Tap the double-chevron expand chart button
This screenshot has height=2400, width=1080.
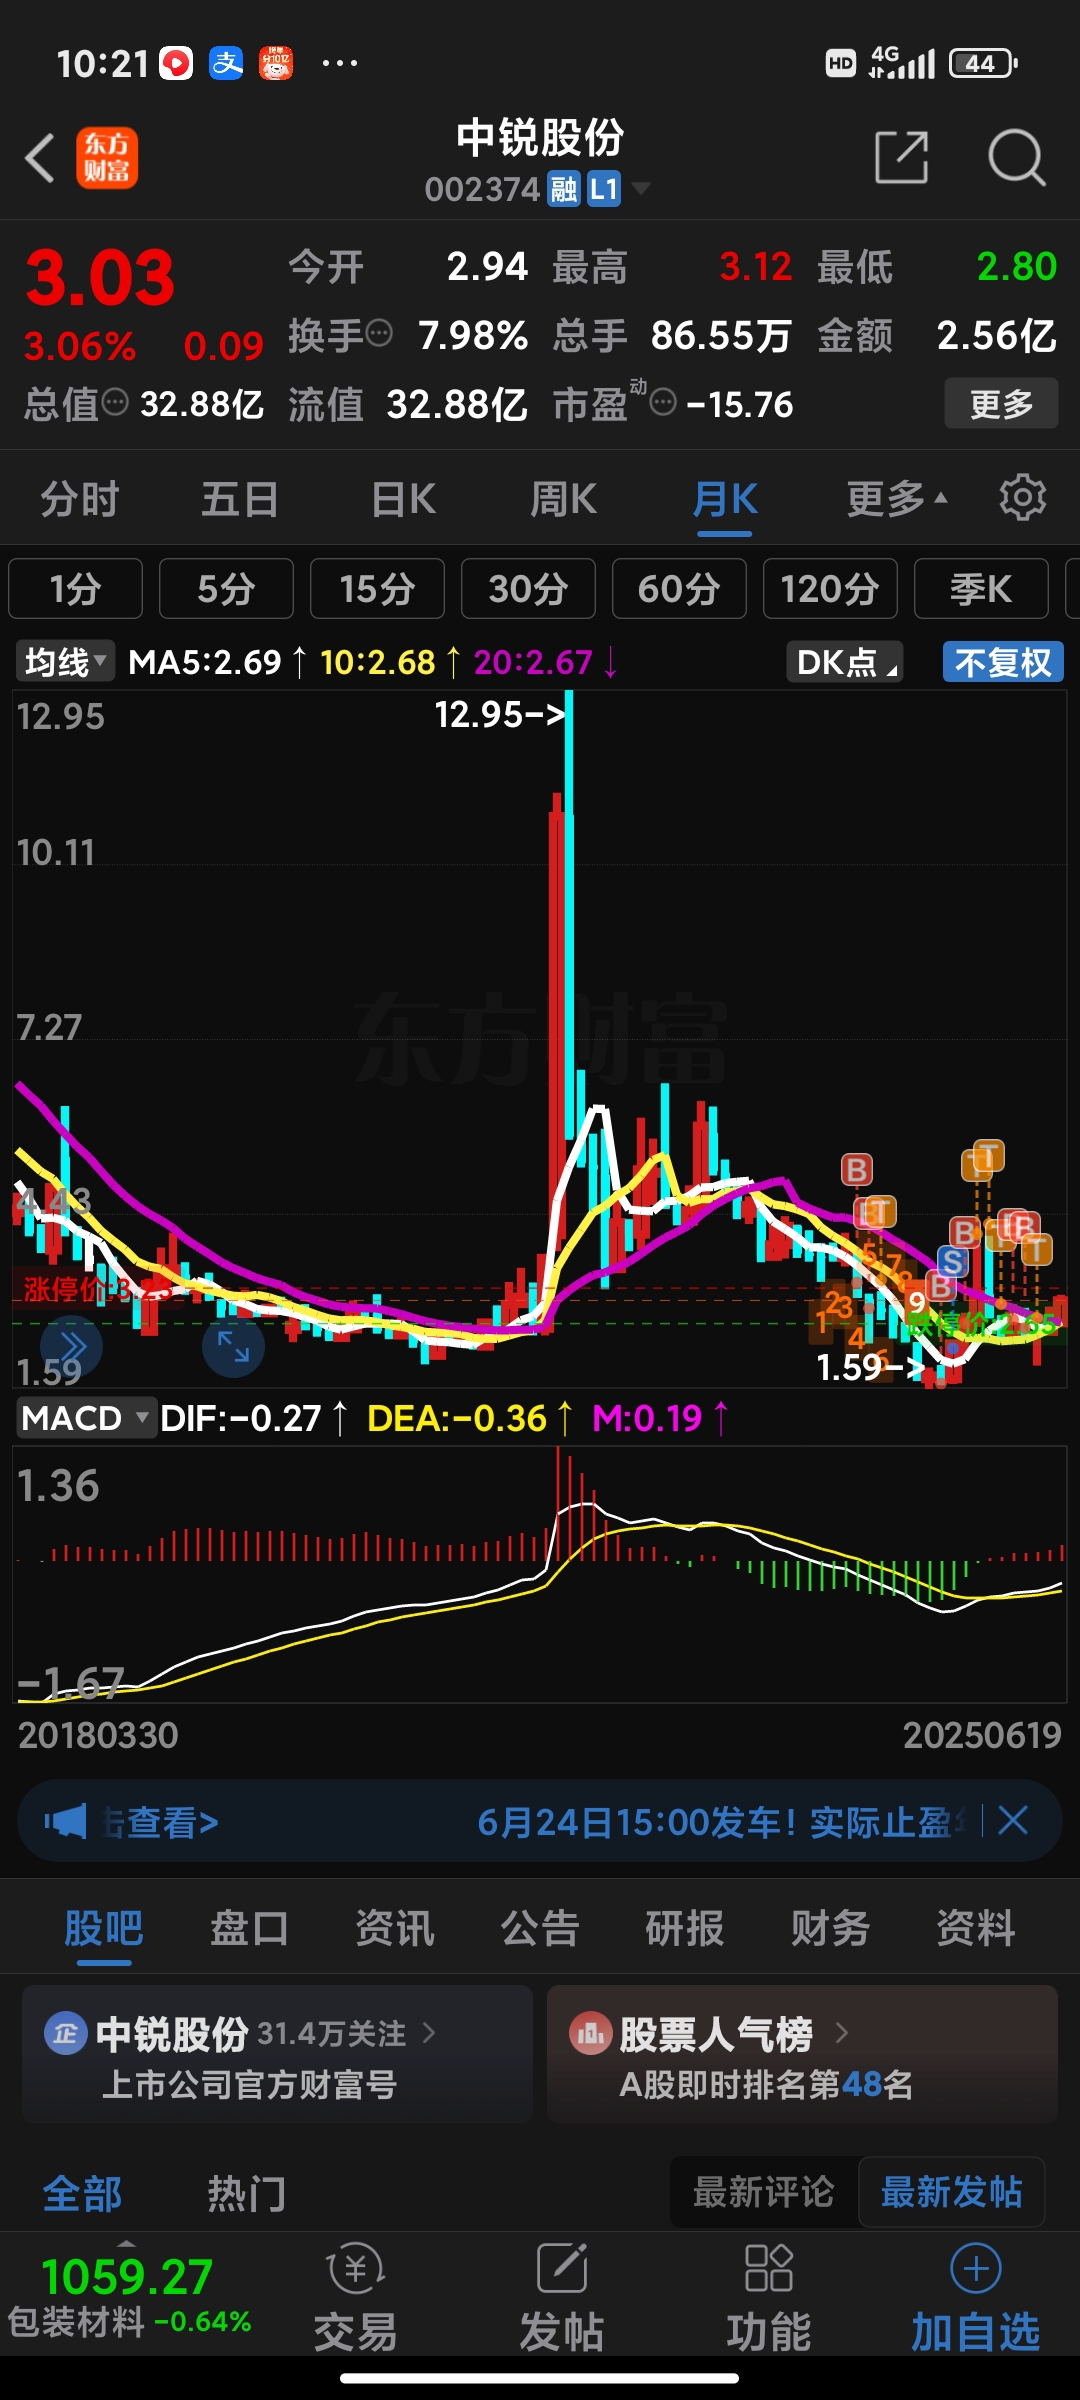[x=72, y=1347]
